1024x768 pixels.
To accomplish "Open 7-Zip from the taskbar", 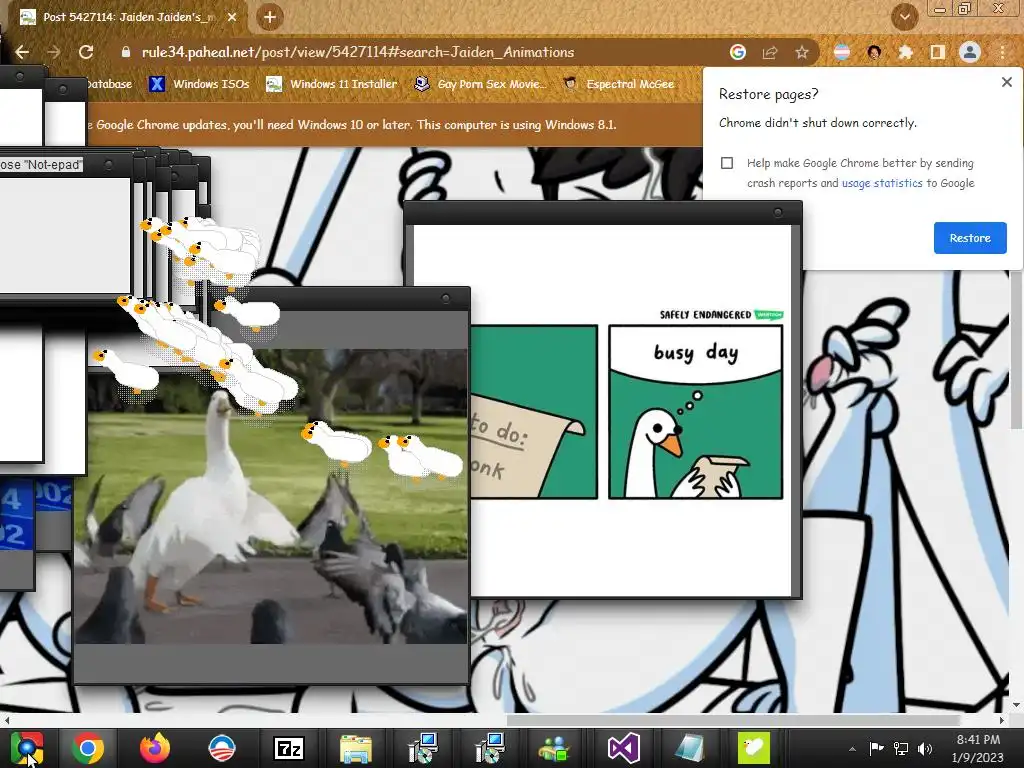I will pyautogui.click(x=288, y=748).
